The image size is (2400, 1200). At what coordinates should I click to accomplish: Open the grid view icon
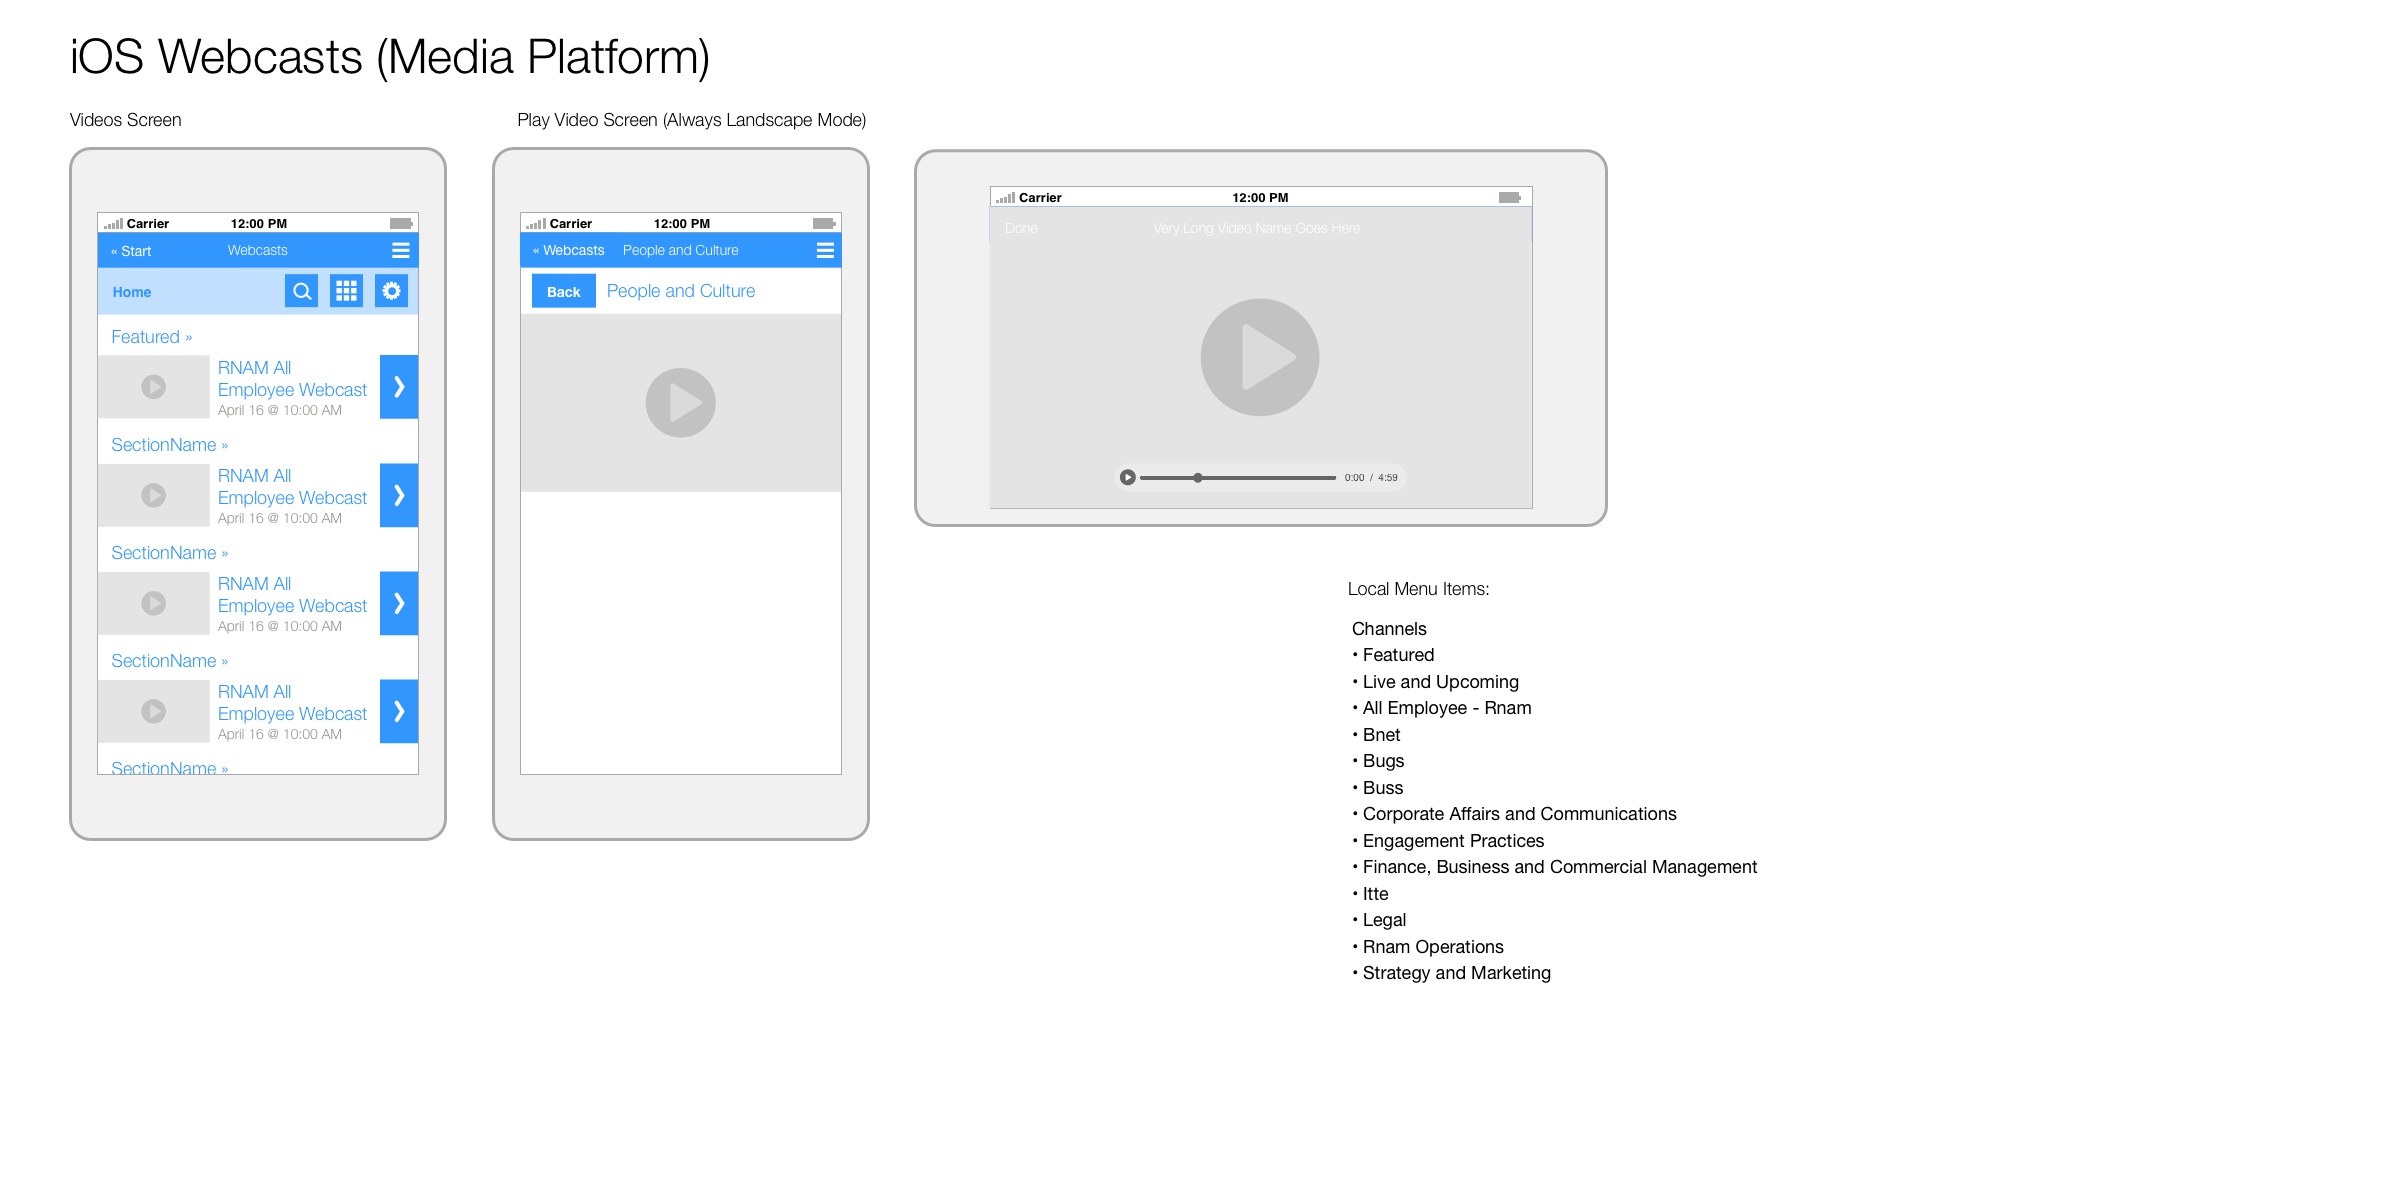pos(346,291)
